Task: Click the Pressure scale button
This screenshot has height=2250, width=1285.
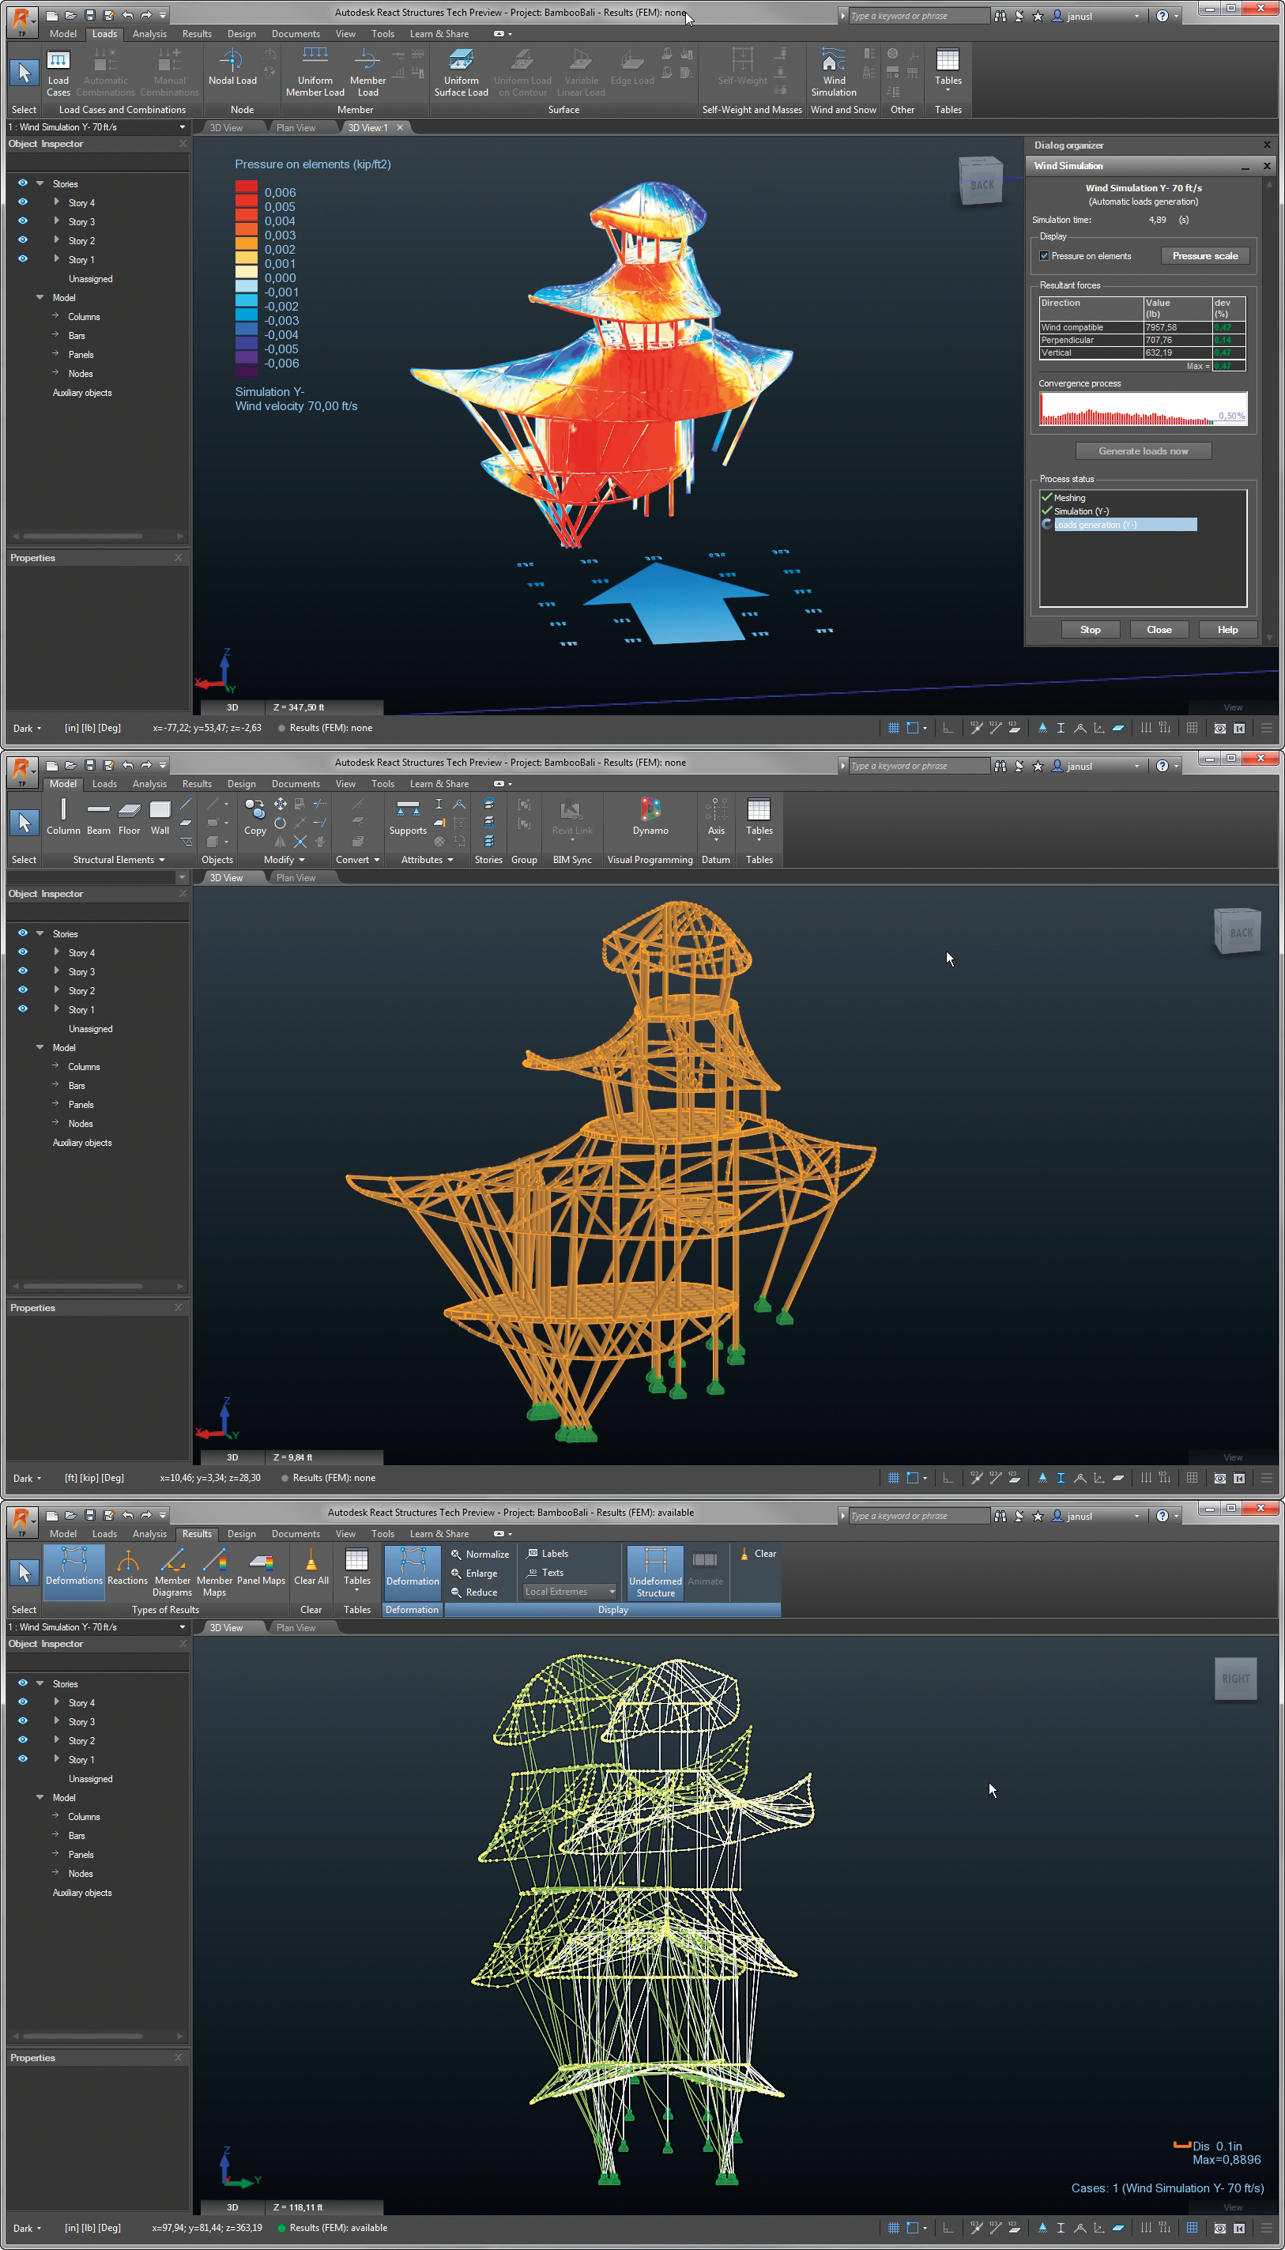Action: pyautogui.click(x=1204, y=256)
